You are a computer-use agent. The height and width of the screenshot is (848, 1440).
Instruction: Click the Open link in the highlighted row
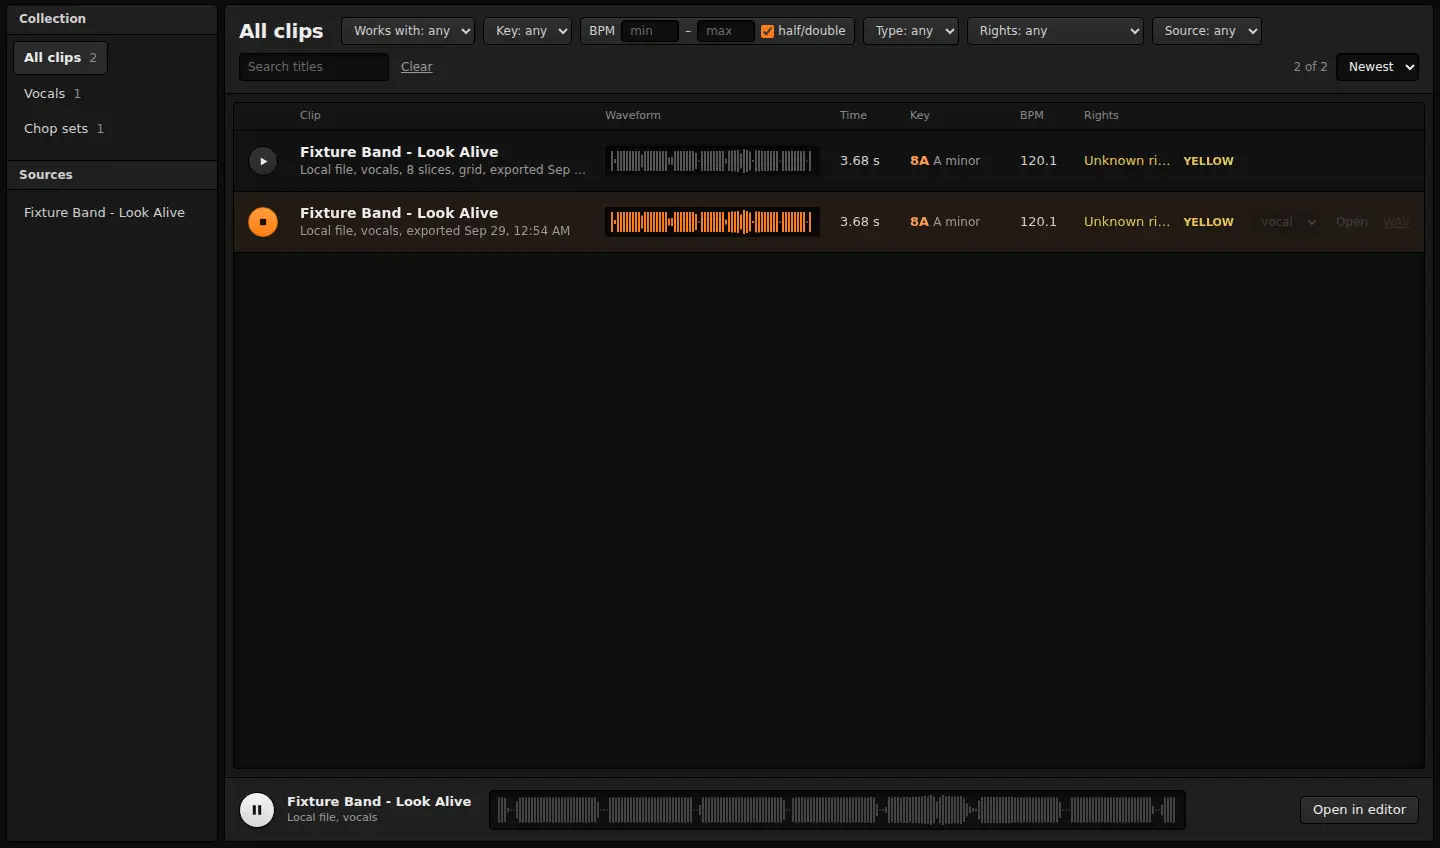(1352, 222)
